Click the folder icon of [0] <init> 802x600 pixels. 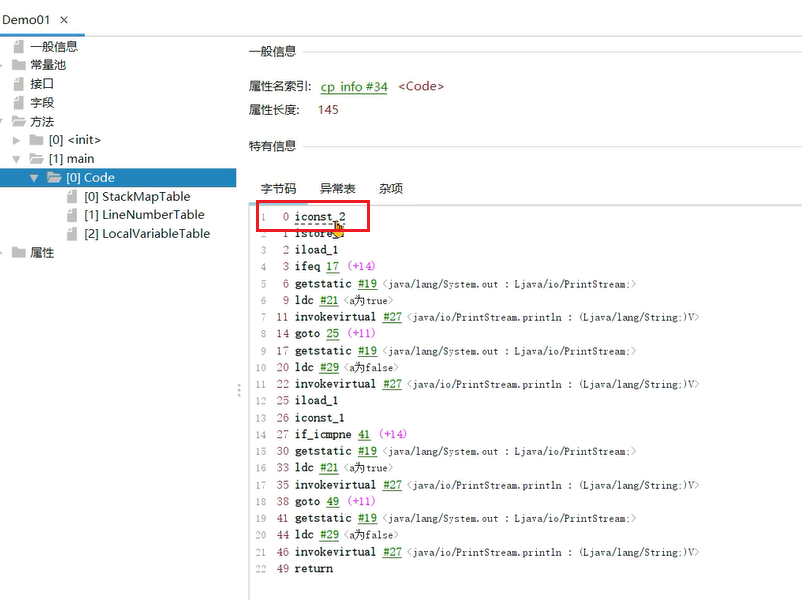coord(37,140)
